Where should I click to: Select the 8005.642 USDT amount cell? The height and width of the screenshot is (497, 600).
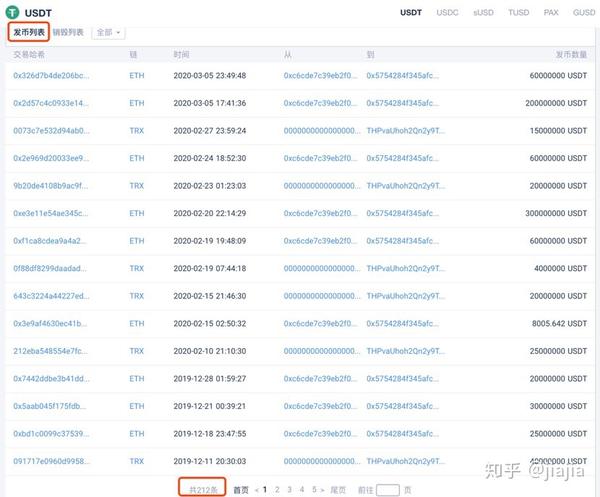(x=559, y=324)
